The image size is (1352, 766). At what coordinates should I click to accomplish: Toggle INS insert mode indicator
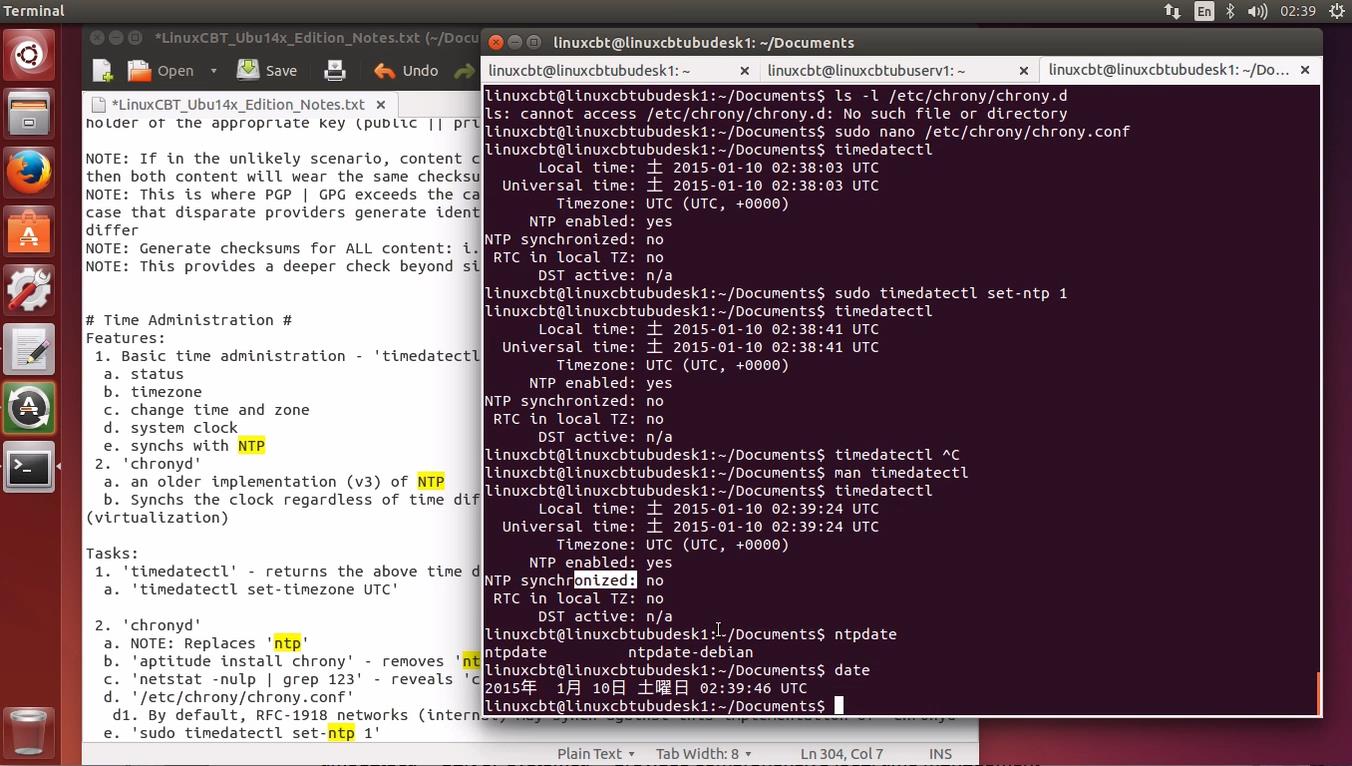tap(940, 754)
